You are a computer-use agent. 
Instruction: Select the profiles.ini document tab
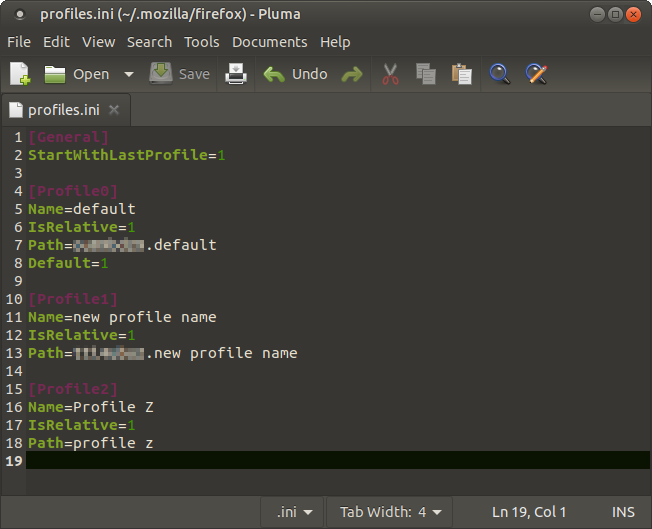click(x=64, y=110)
